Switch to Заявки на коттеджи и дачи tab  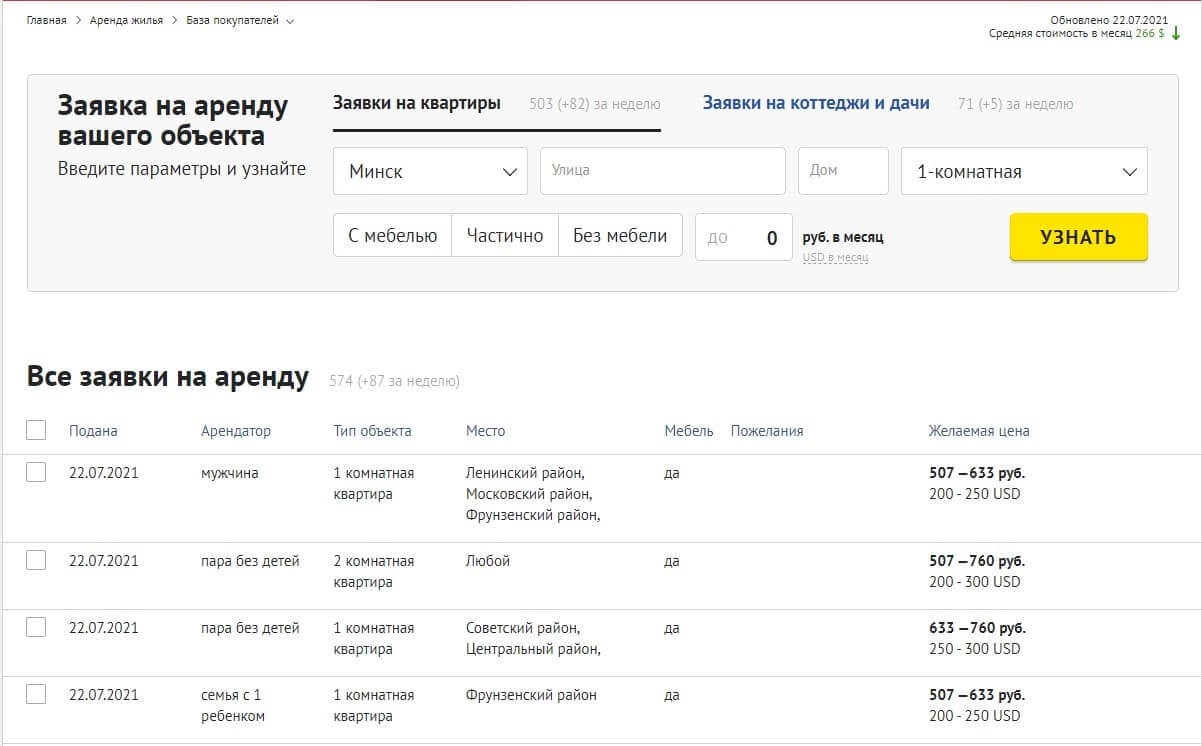(815, 103)
